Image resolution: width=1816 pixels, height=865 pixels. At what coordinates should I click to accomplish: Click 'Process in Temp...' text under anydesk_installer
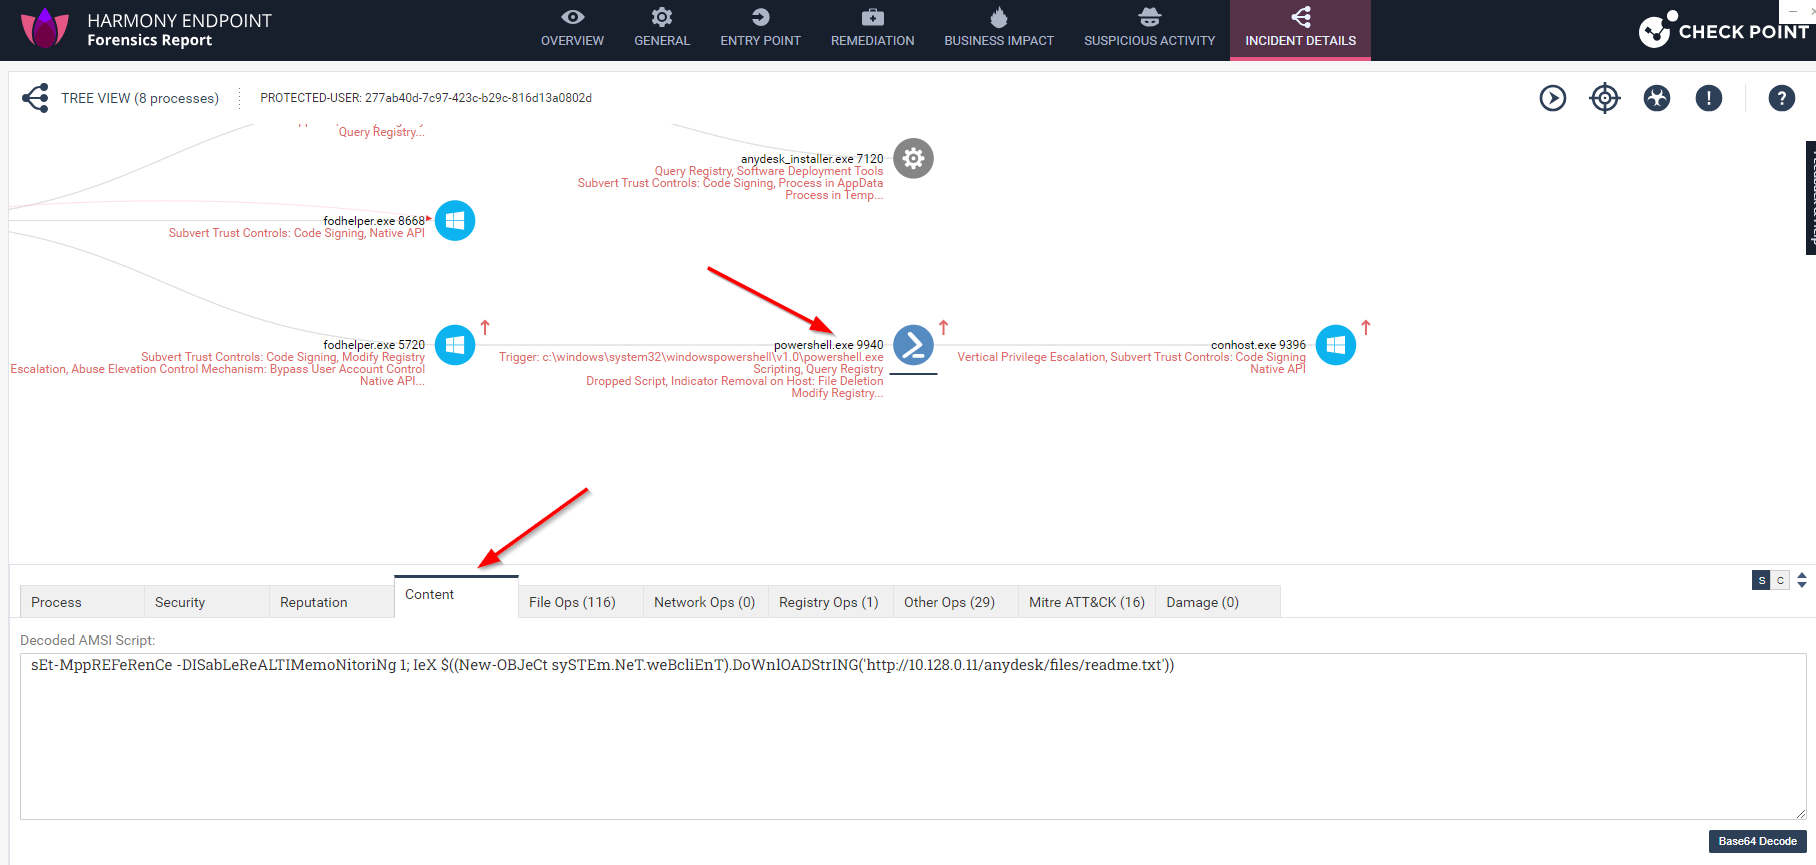[834, 195]
